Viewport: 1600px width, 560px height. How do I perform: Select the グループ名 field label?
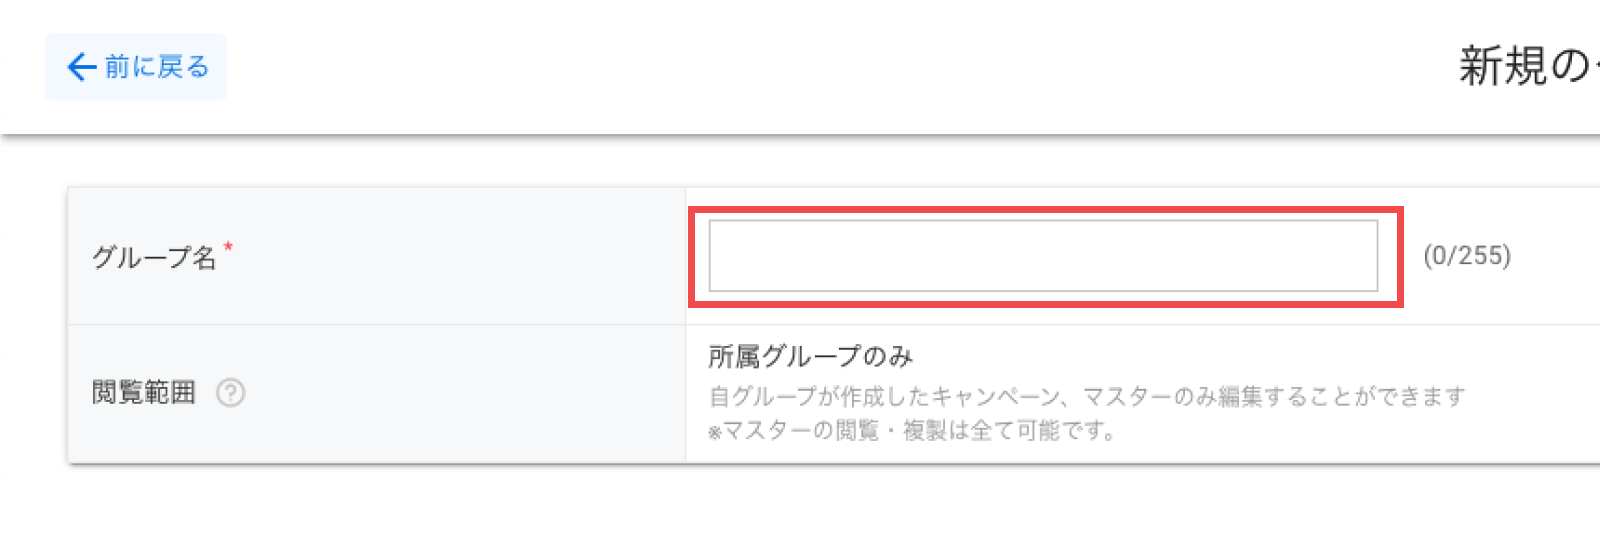click(x=154, y=257)
